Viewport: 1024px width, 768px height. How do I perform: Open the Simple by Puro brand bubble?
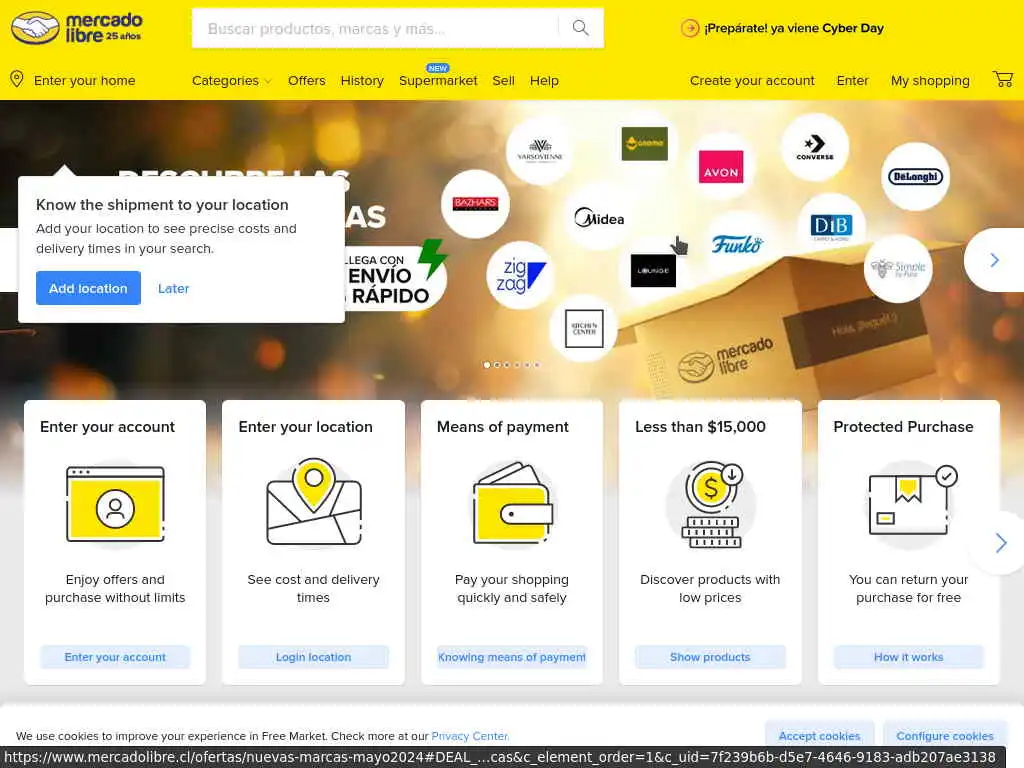[898, 268]
